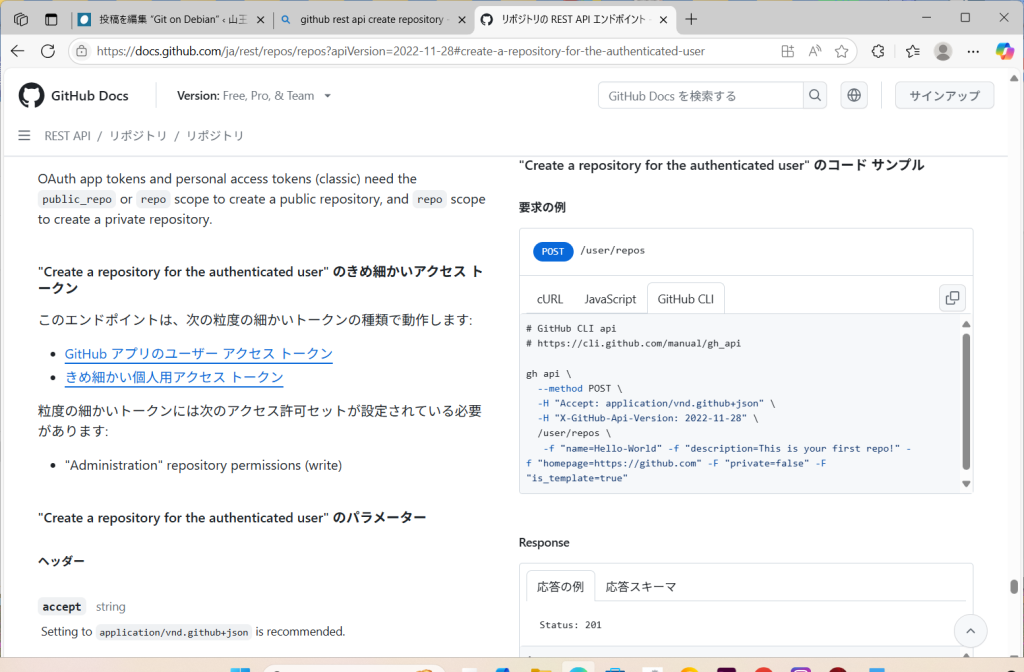
Task: Click the accept header parameter name
Action: (62, 607)
